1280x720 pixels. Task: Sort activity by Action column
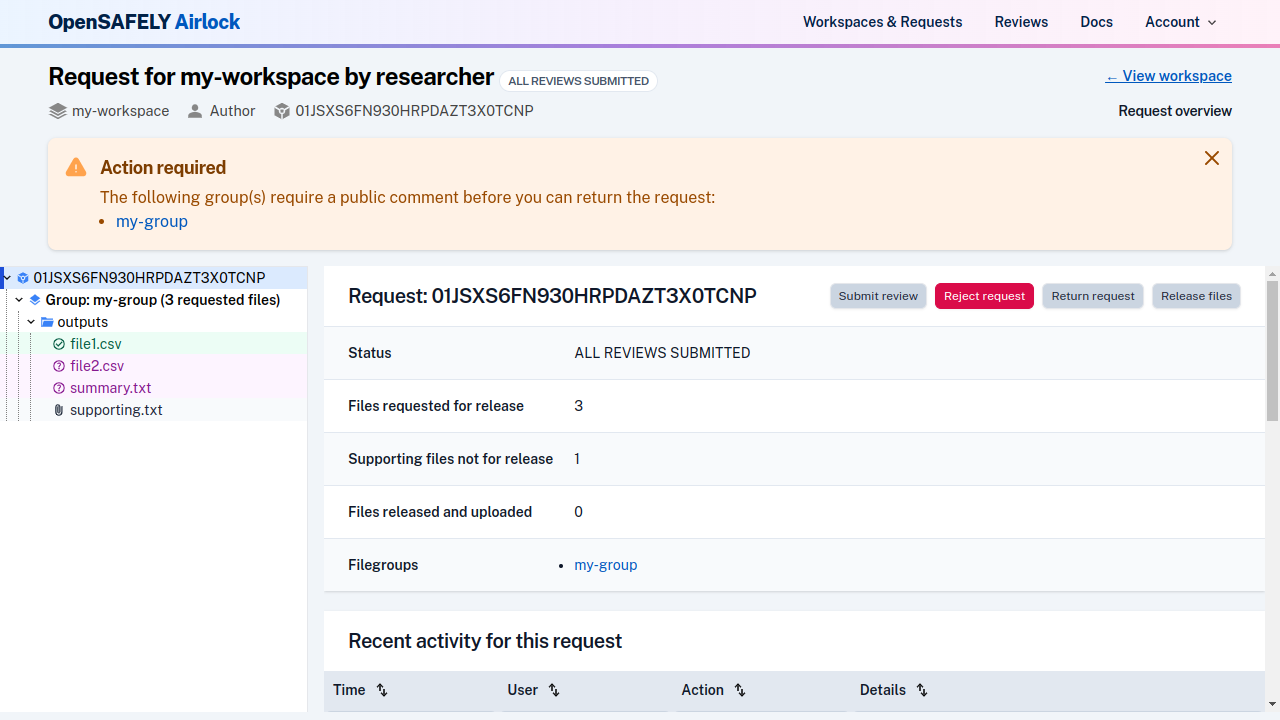click(740, 690)
